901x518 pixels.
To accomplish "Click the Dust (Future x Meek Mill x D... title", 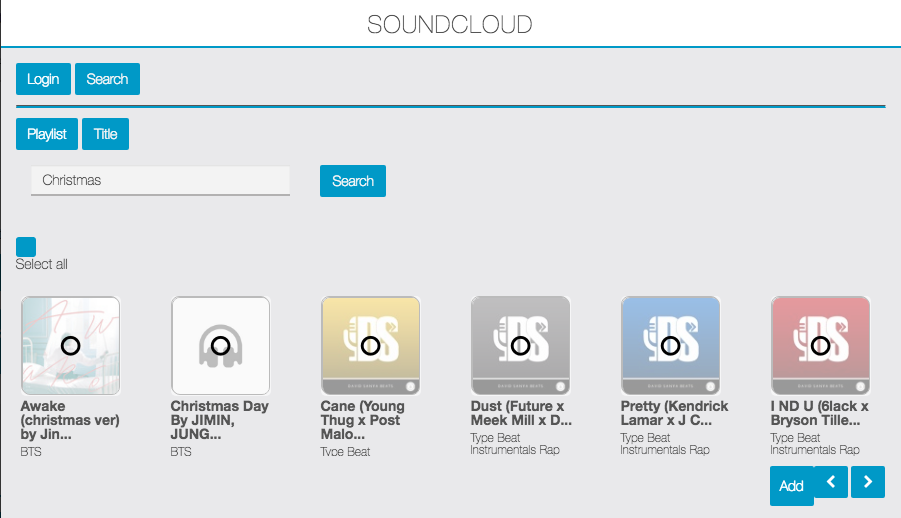I will click(x=521, y=413).
